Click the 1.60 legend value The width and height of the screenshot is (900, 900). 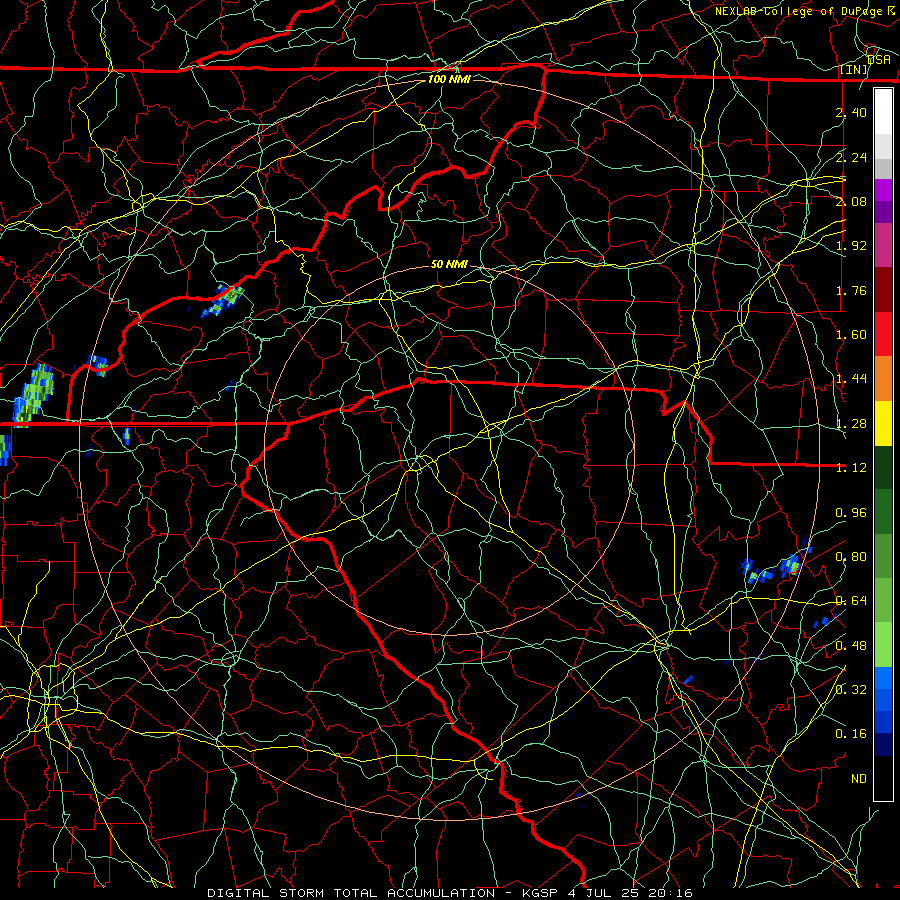point(851,335)
